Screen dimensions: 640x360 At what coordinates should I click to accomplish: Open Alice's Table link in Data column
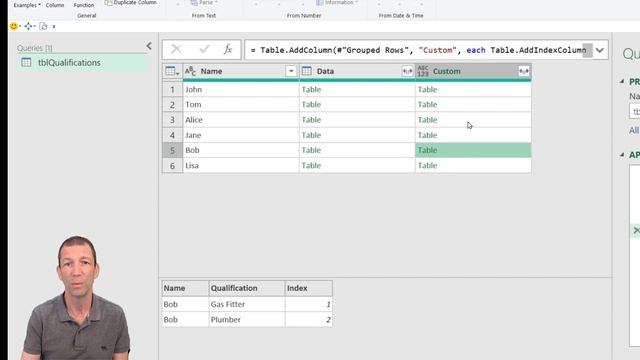click(311, 120)
